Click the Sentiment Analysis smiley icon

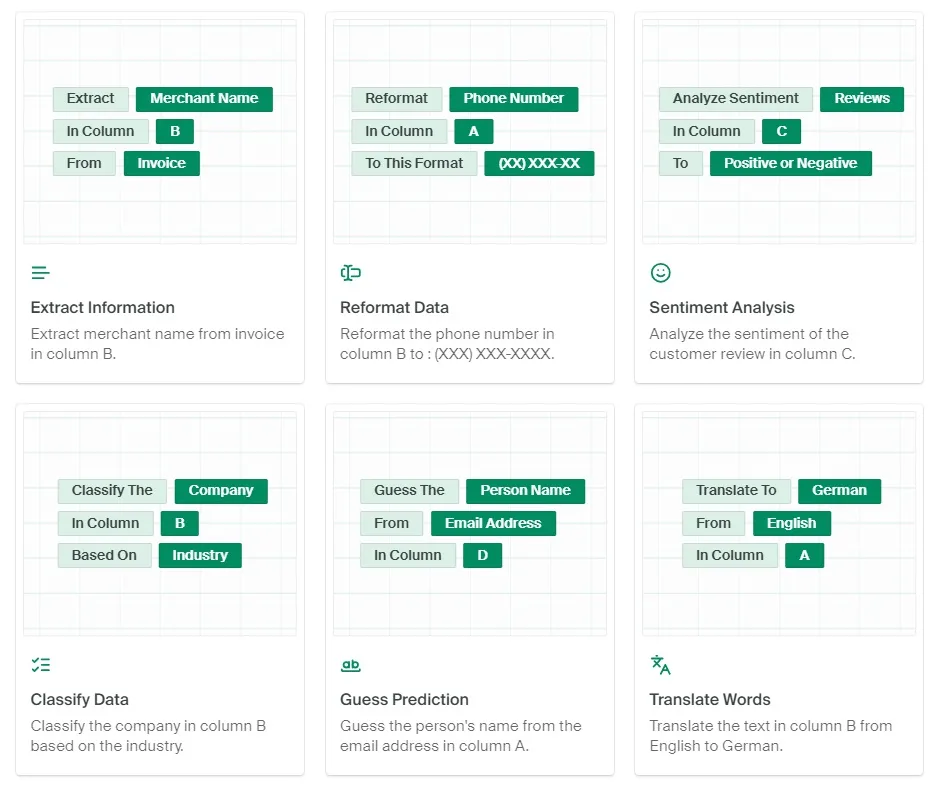[661, 273]
